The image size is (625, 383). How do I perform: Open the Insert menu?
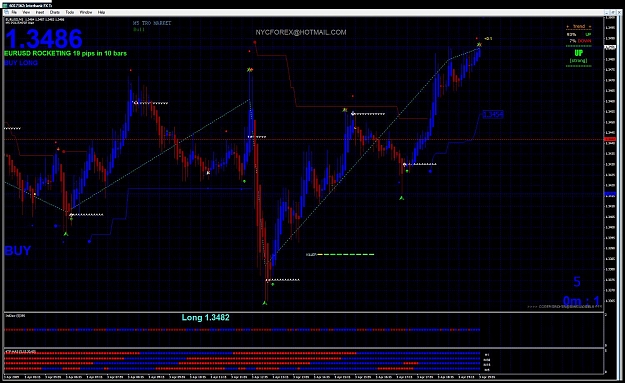(40, 12)
